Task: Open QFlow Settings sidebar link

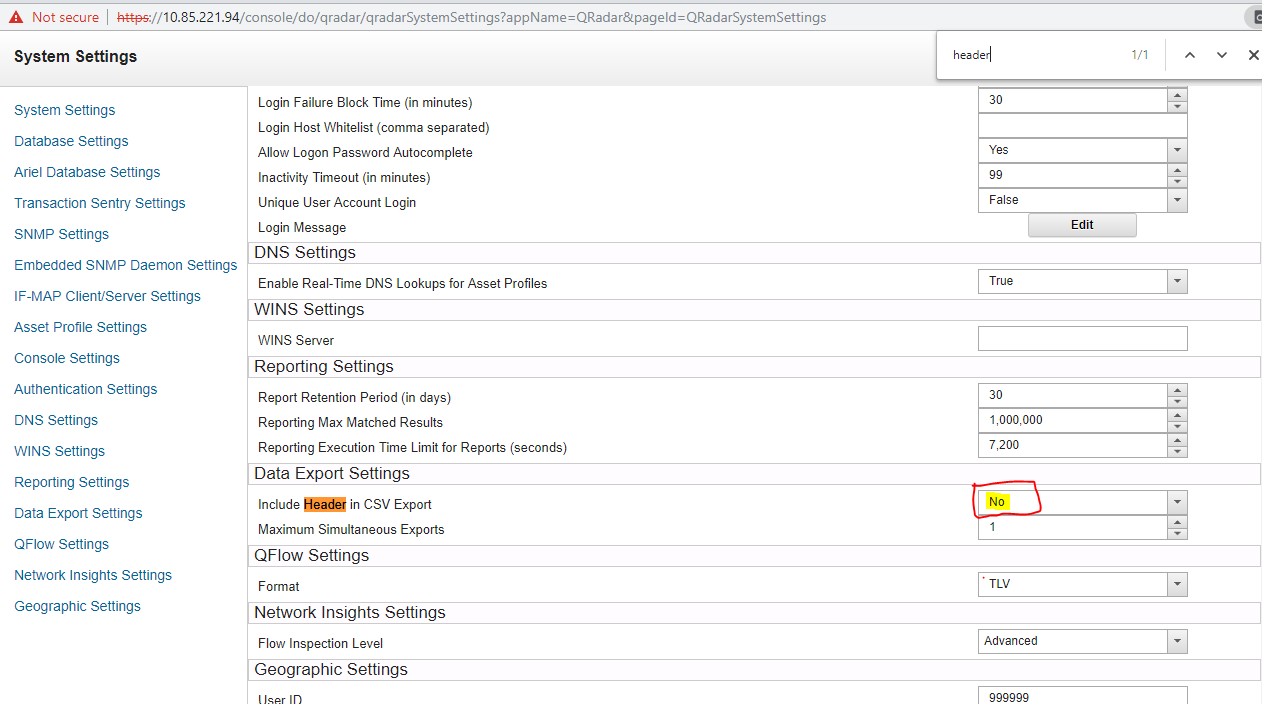Action: [x=61, y=544]
